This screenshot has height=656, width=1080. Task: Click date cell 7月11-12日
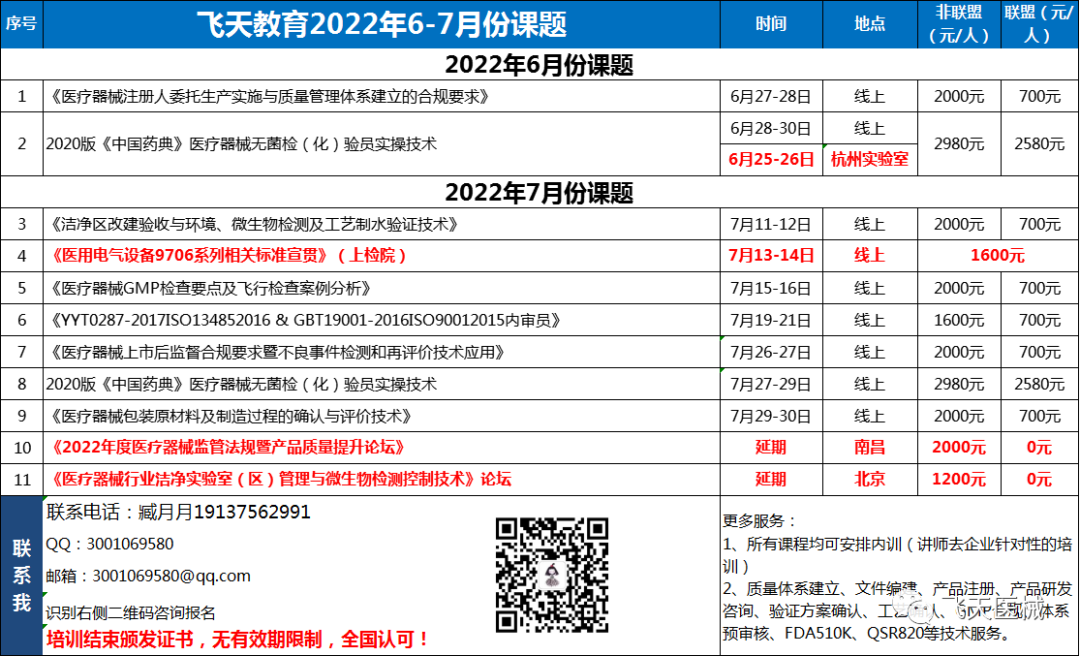(771, 224)
